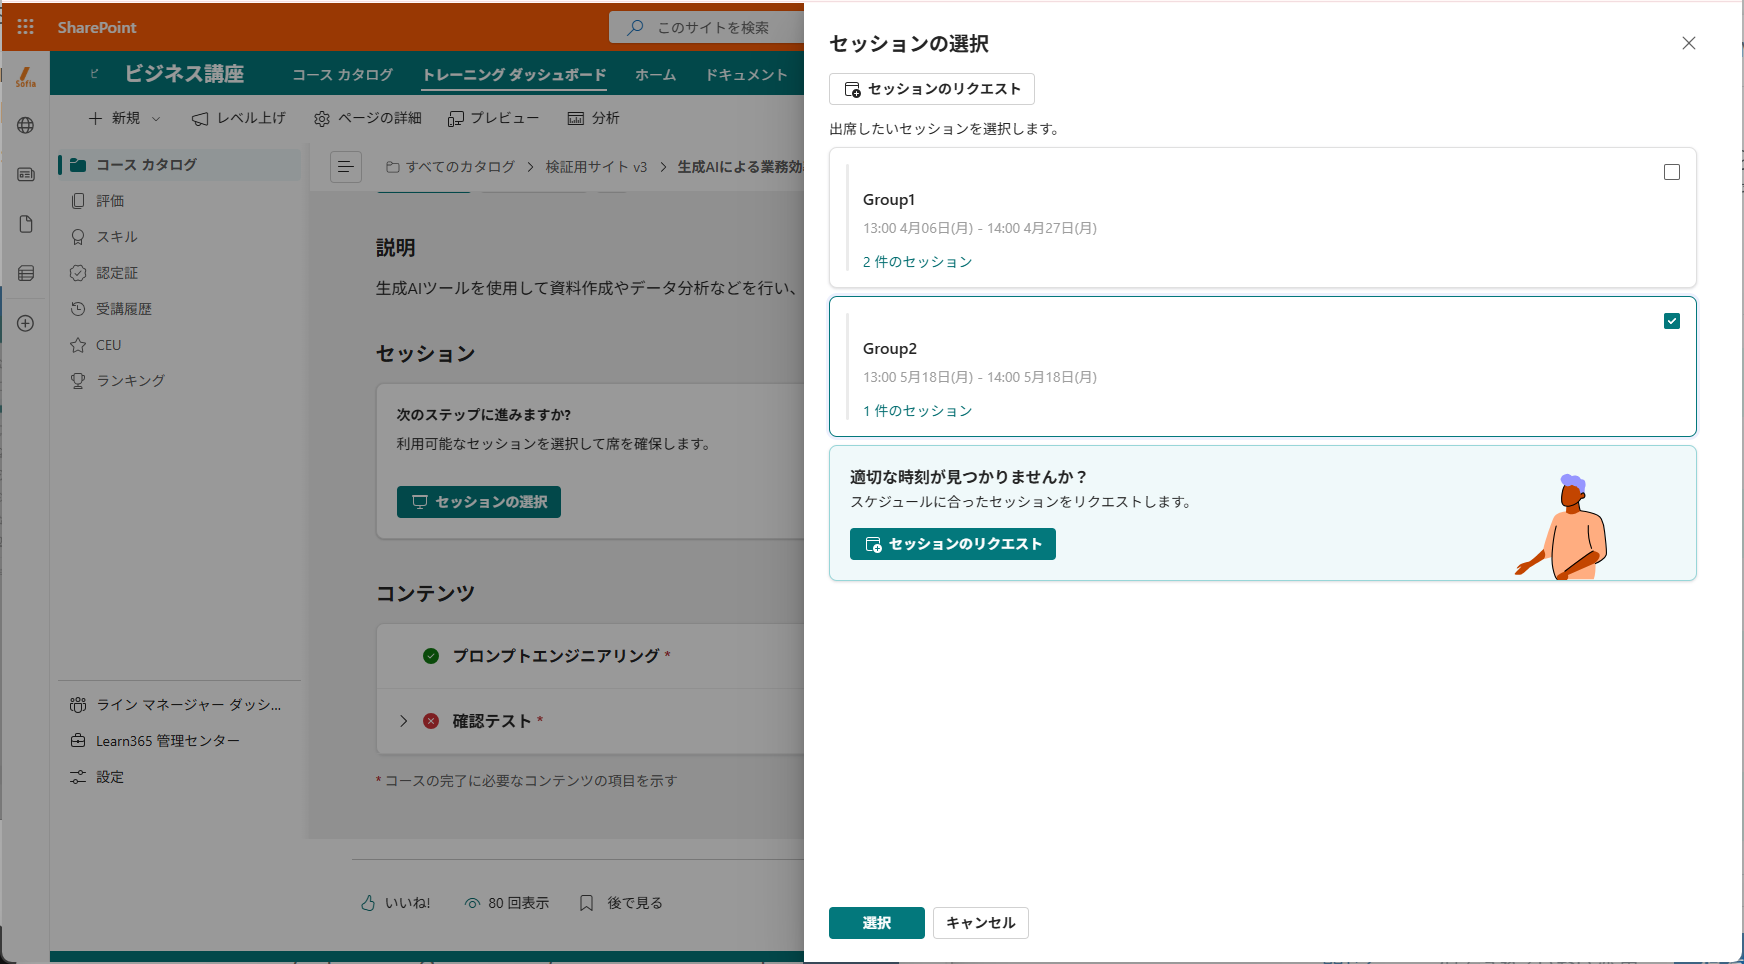
Task: Go to 検証用サイト v3 breadcrumb
Action: pyautogui.click(x=596, y=167)
